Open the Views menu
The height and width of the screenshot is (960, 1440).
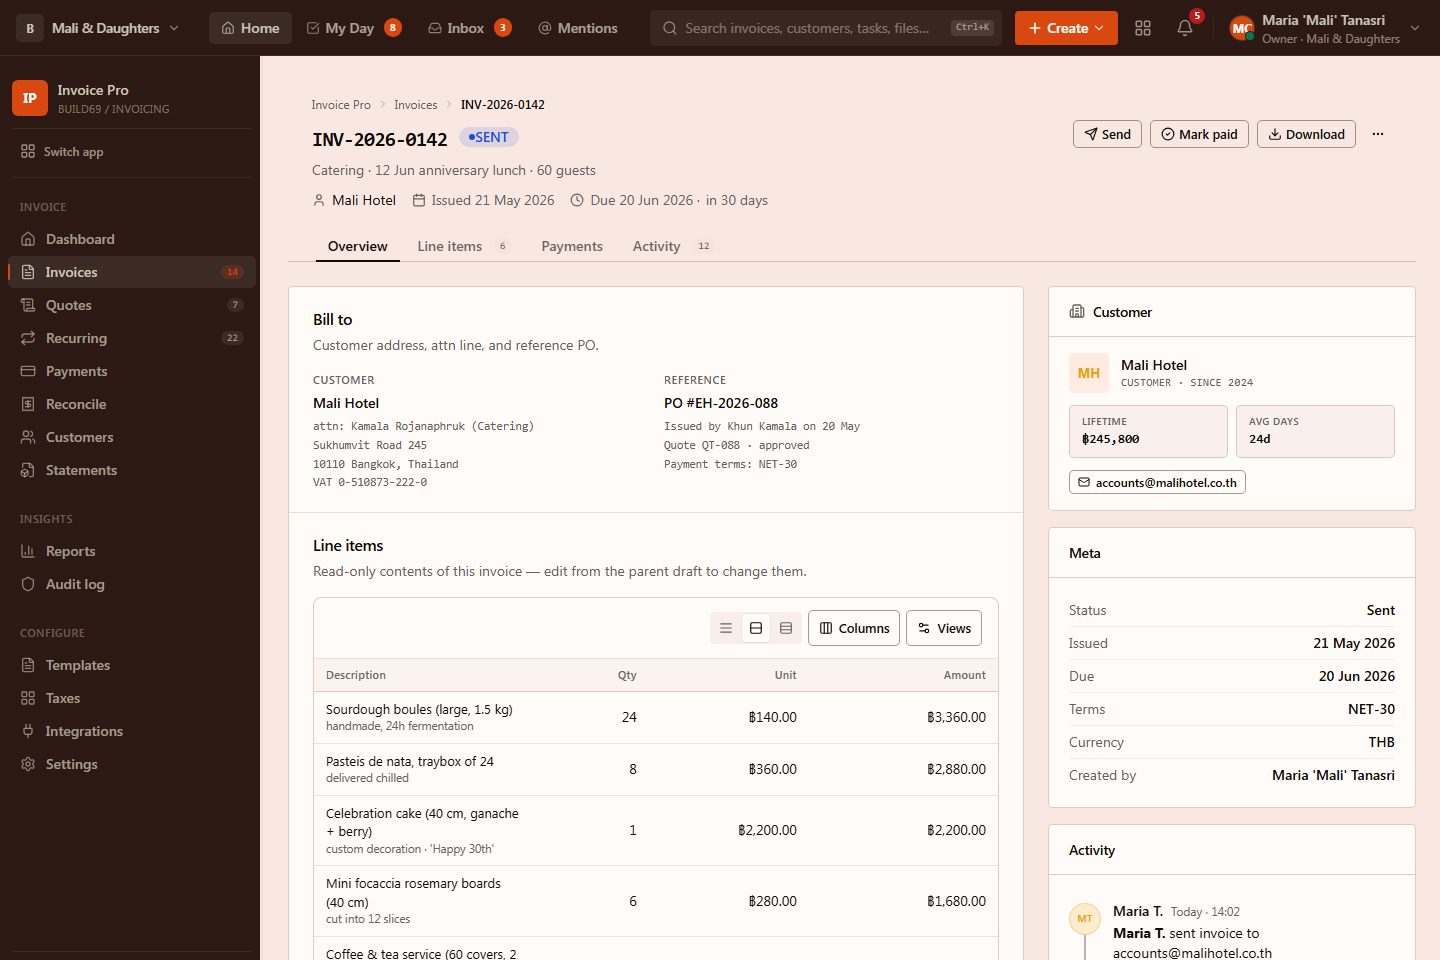[x=944, y=628]
